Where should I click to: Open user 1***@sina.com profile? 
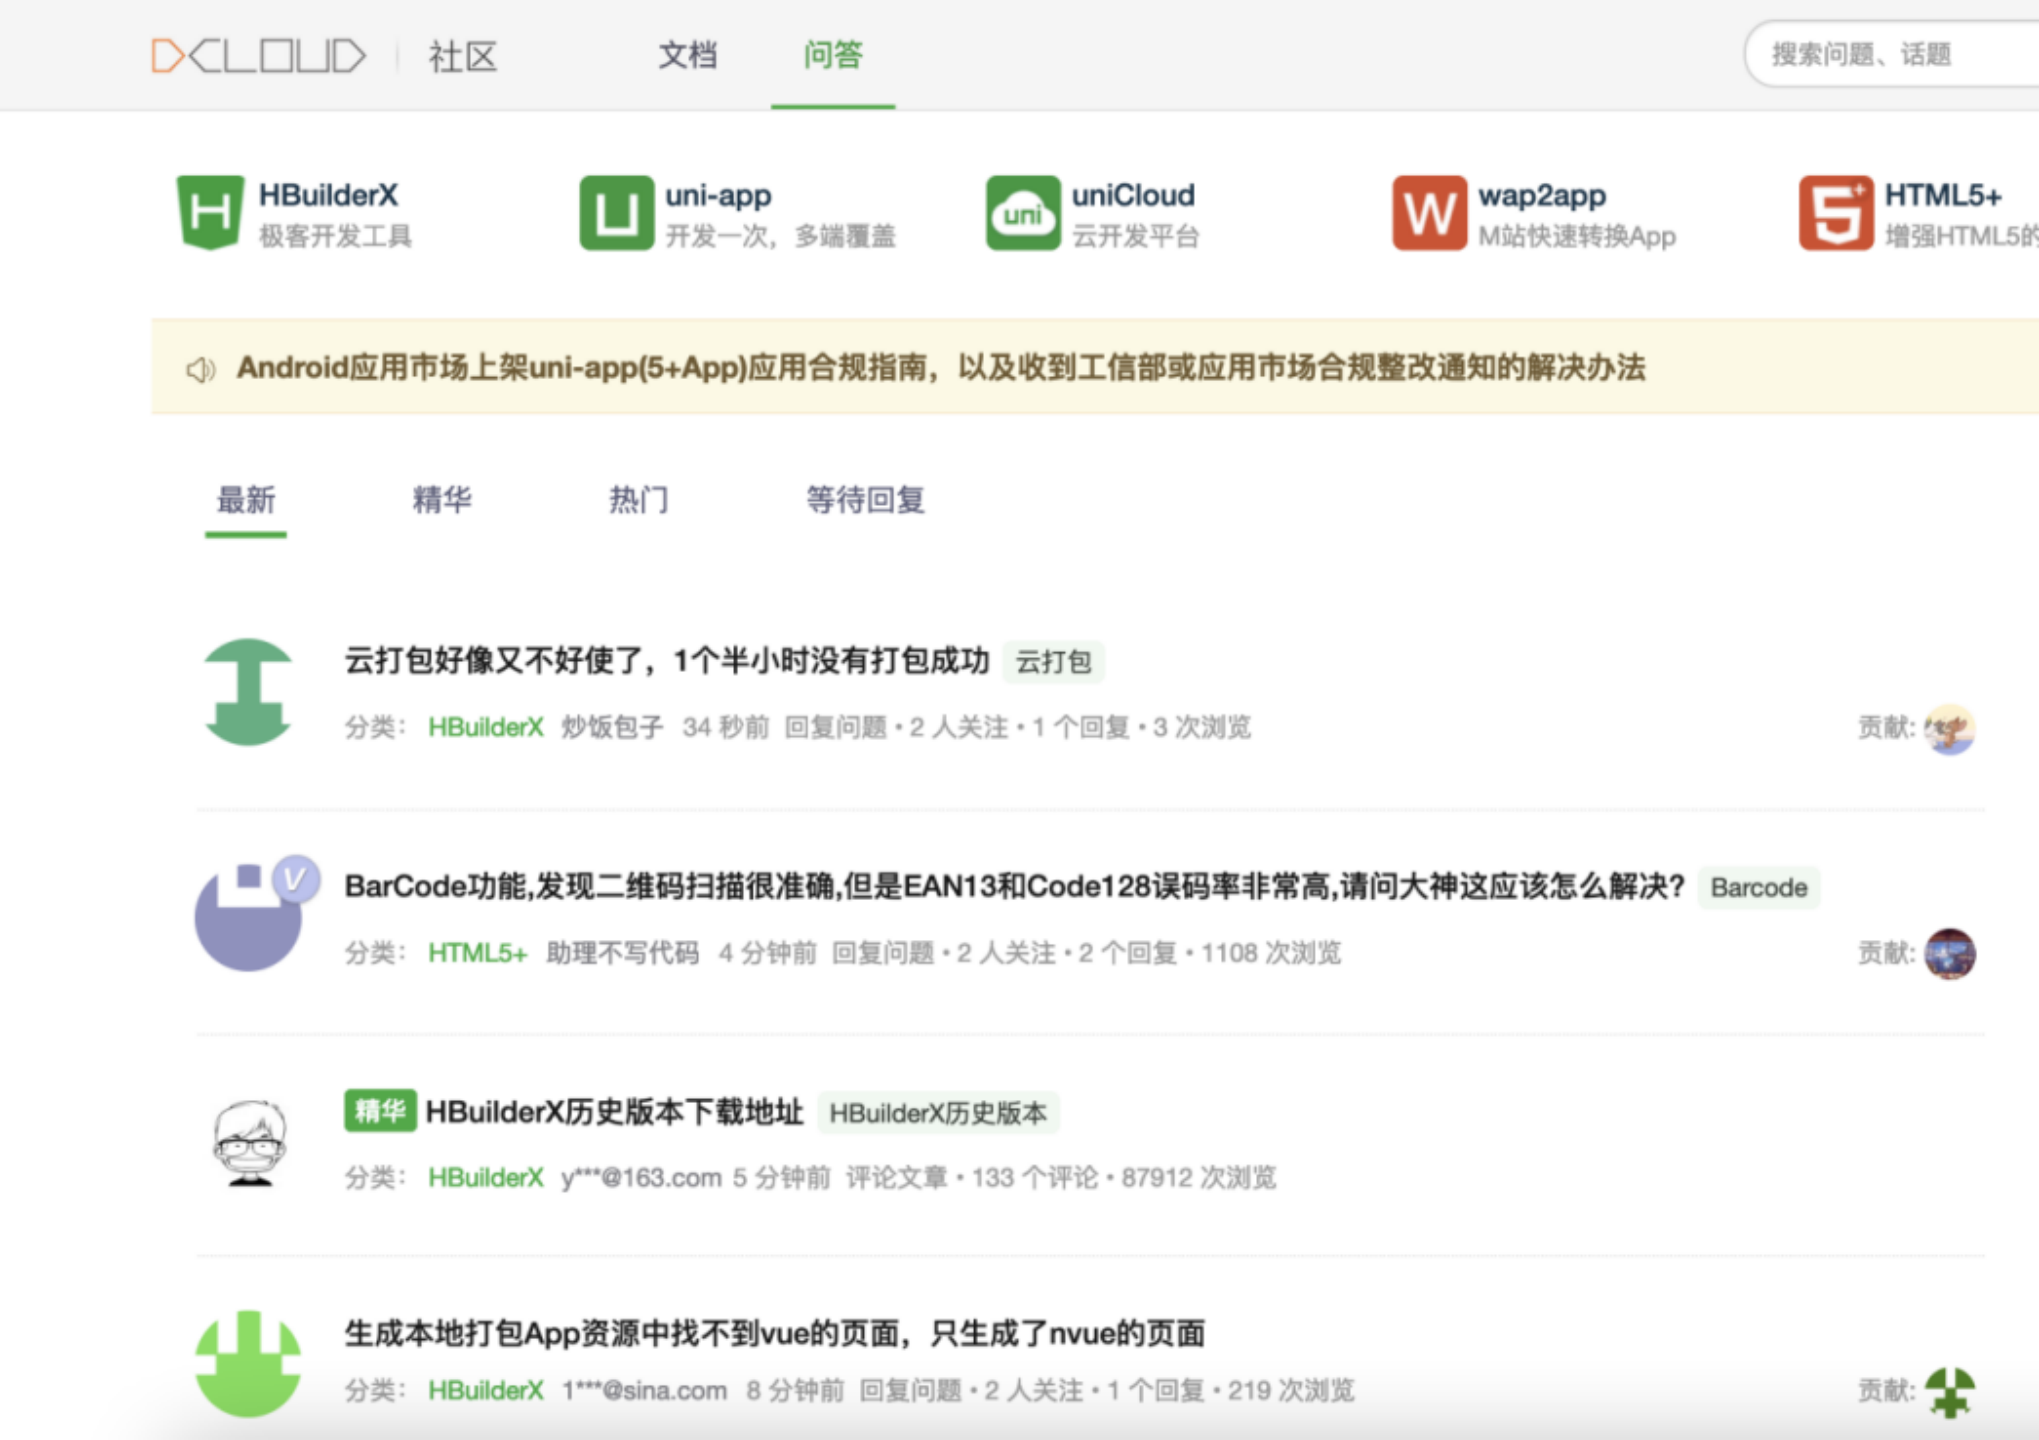click(x=644, y=1390)
